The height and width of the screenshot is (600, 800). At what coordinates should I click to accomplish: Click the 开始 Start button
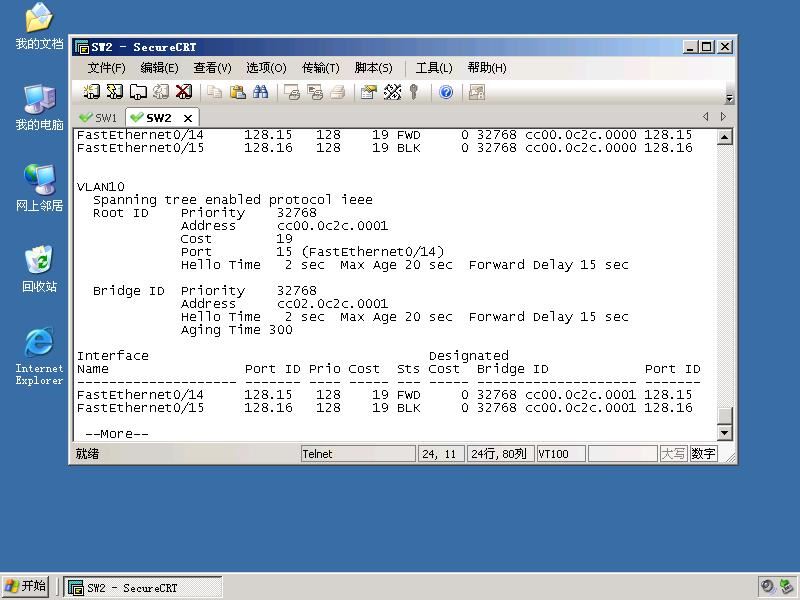(26, 586)
